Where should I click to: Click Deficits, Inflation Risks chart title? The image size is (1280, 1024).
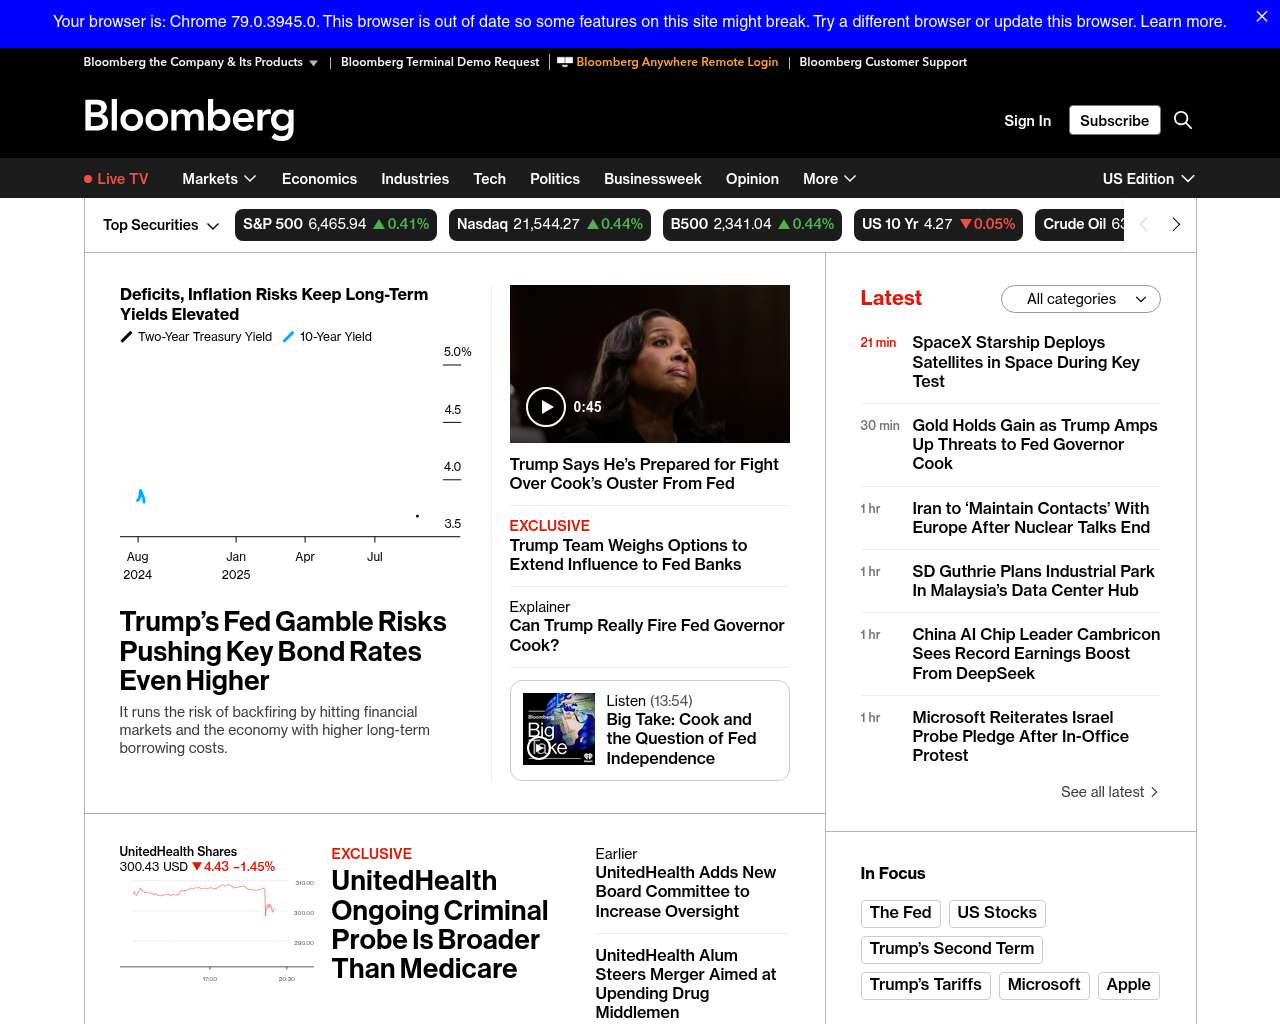point(274,304)
